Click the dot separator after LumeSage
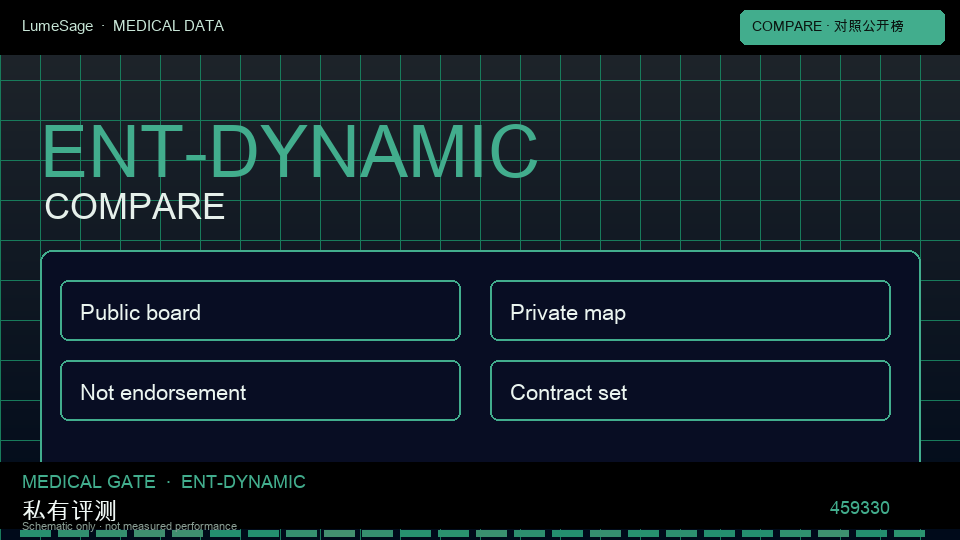The image size is (960, 540). pyautogui.click(x=103, y=26)
